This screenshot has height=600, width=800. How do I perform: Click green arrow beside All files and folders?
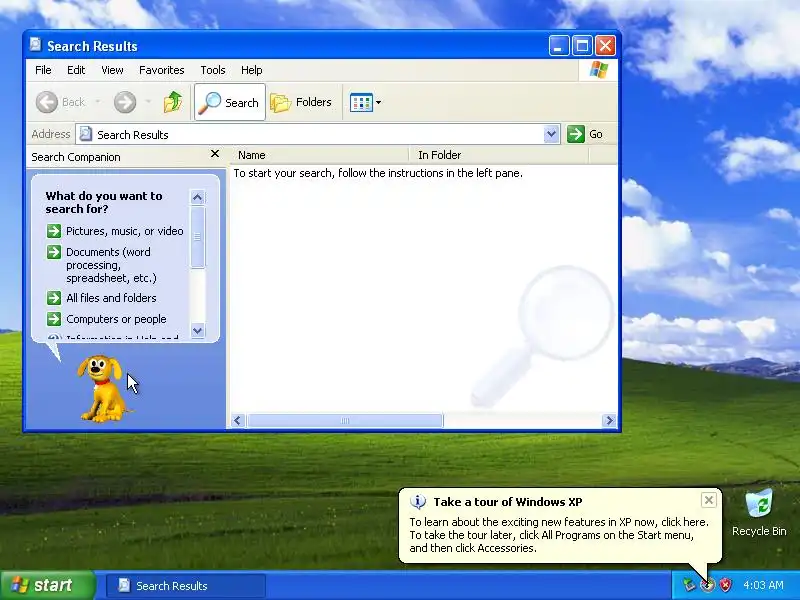tap(54, 298)
